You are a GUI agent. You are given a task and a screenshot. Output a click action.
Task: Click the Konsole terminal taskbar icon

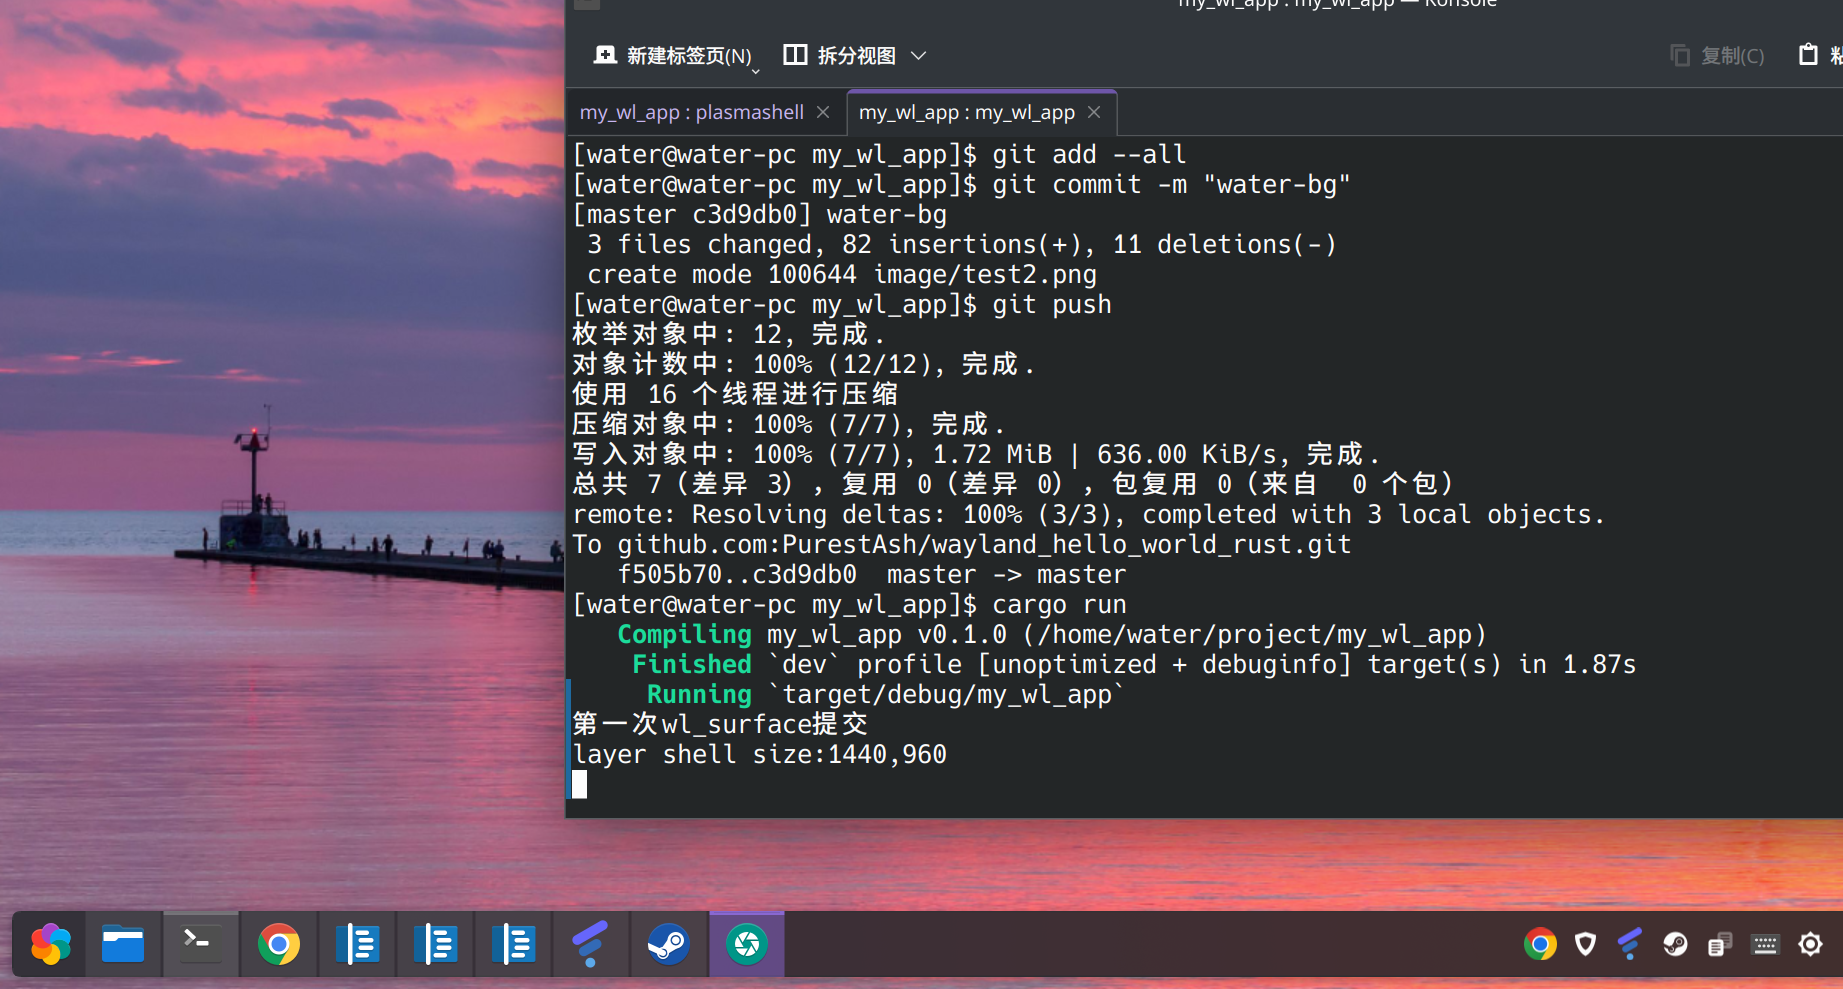[x=201, y=943]
